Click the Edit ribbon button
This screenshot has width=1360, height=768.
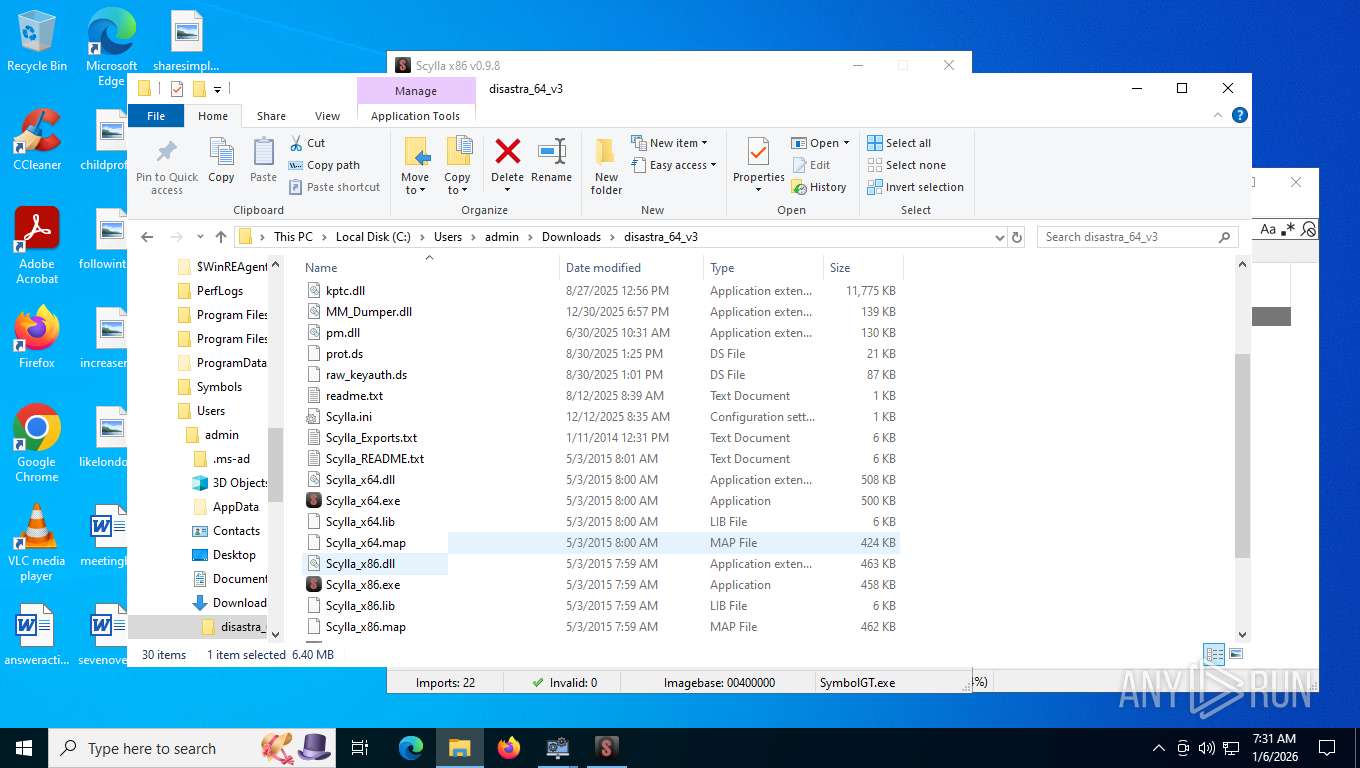(x=811, y=165)
